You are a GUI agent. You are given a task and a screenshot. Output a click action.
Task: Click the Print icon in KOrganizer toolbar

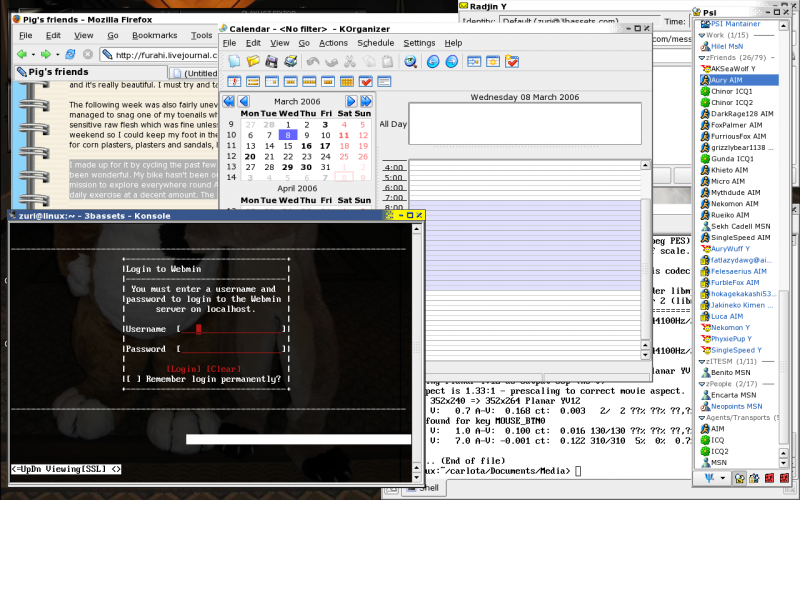tap(288, 62)
